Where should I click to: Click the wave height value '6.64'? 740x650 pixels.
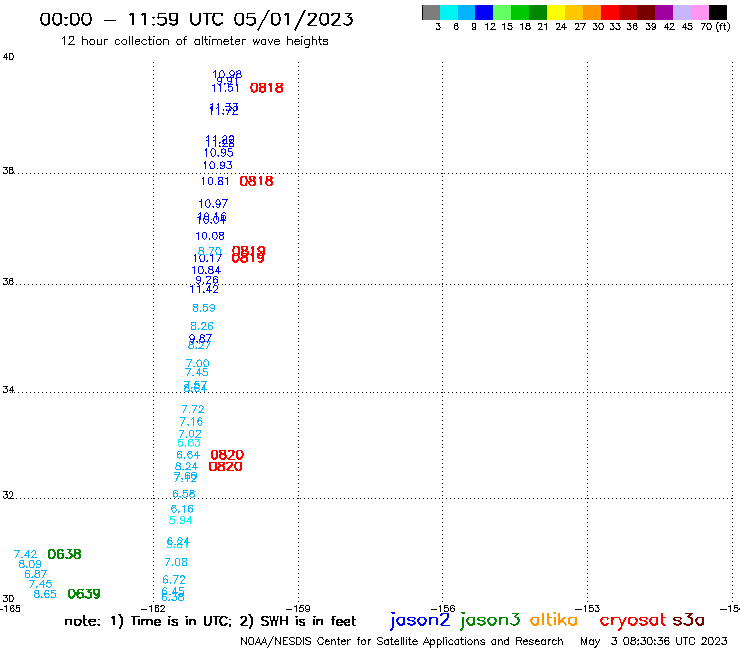point(188,455)
